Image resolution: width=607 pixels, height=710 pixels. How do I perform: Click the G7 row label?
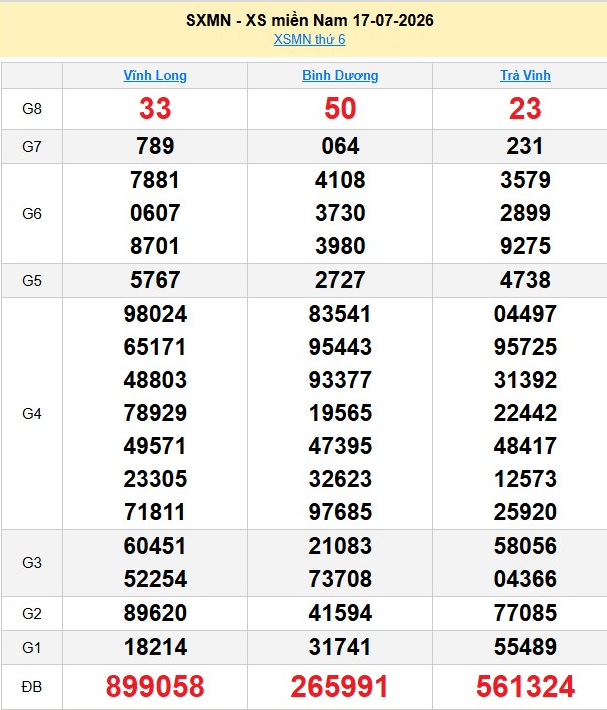click(32, 147)
